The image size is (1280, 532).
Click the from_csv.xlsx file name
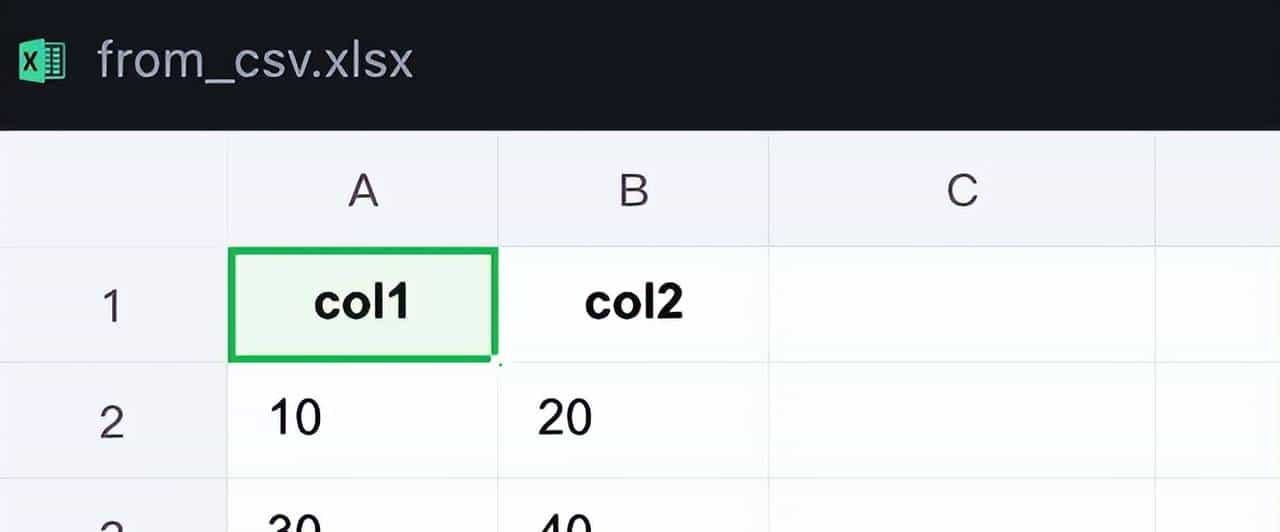click(255, 62)
